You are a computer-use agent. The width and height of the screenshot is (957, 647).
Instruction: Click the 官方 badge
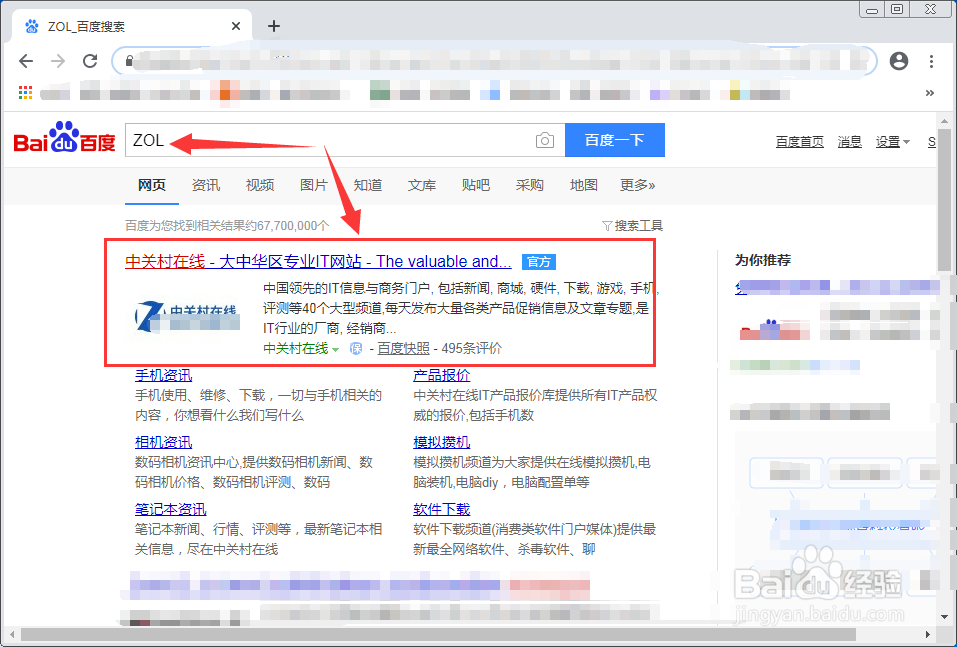pos(538,262)
